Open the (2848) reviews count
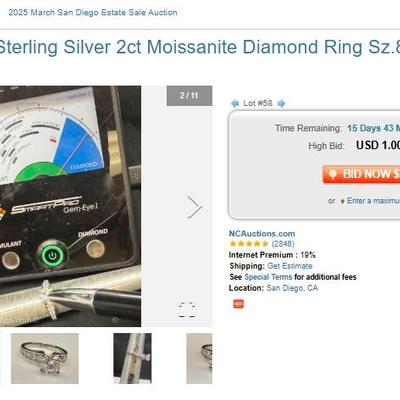 coord(283,244)
